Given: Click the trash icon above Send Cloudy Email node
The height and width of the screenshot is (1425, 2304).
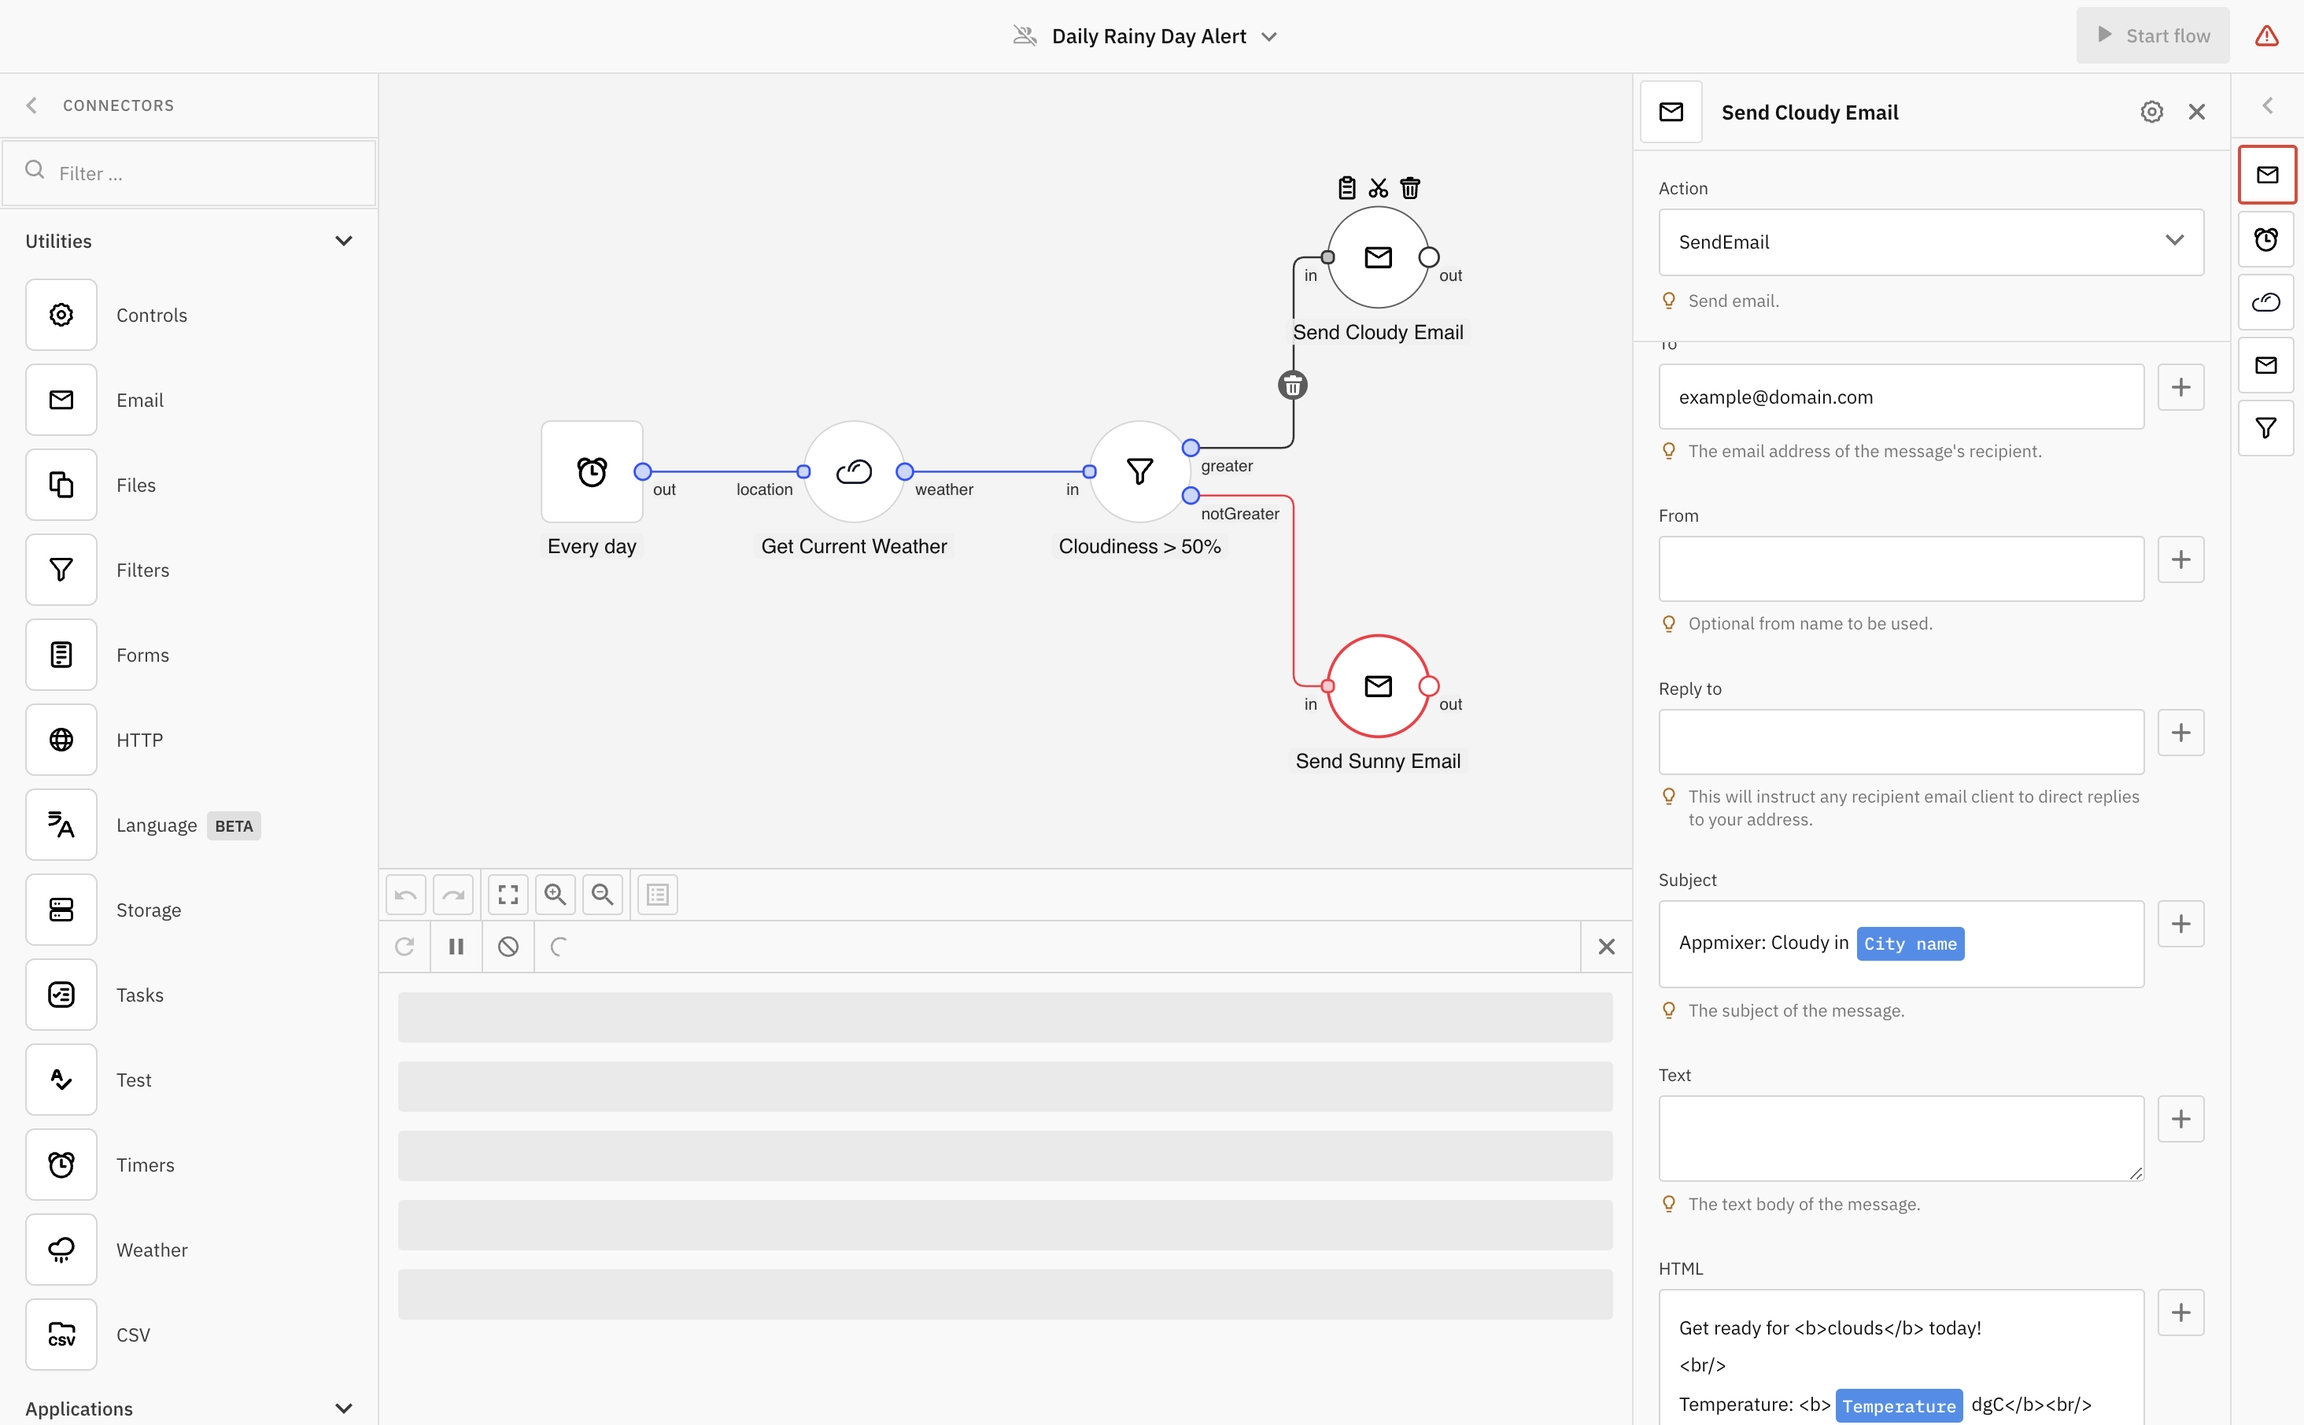Looking at the screenshot, I should (x=1410, y=188).
